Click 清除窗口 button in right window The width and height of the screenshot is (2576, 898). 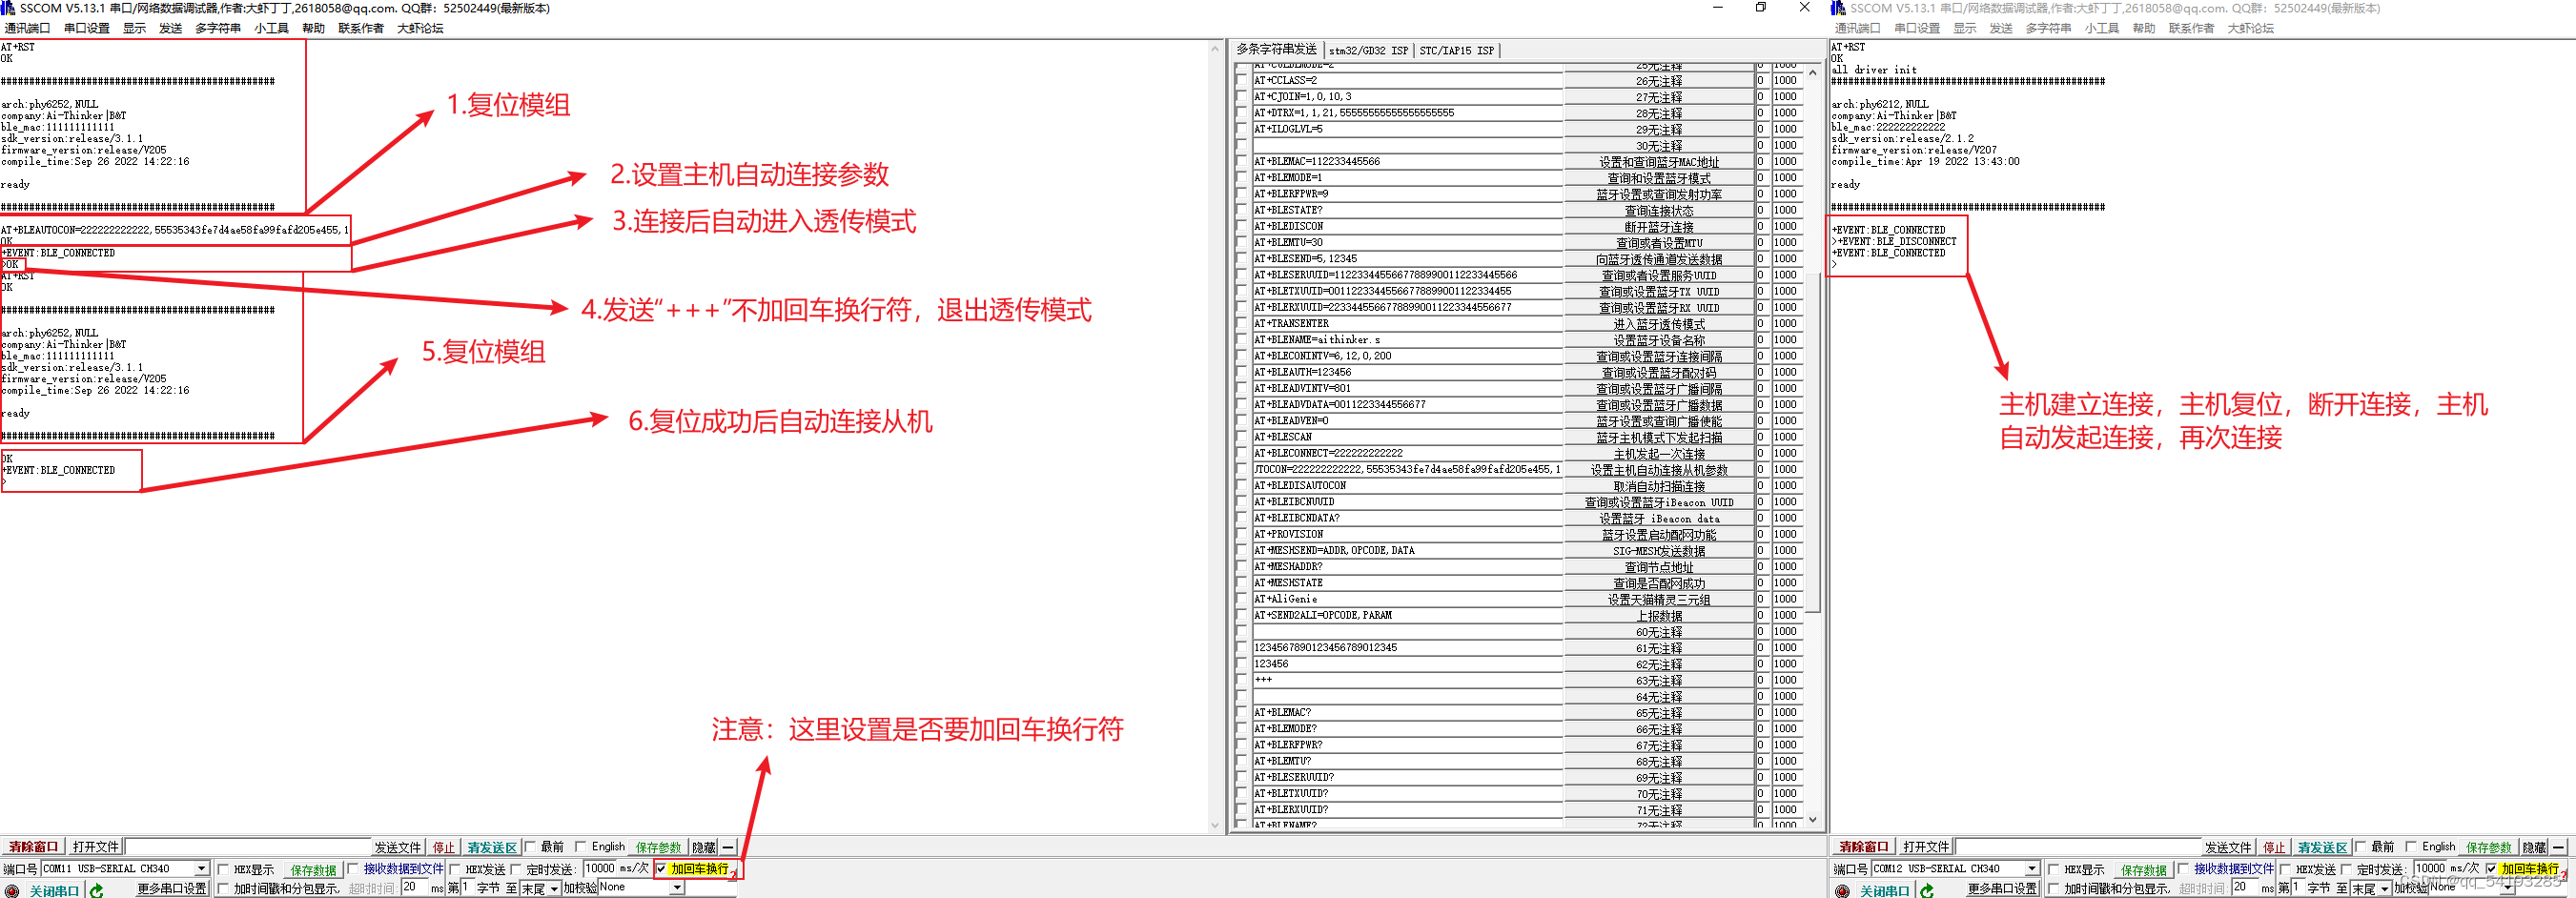point(1865,847)
